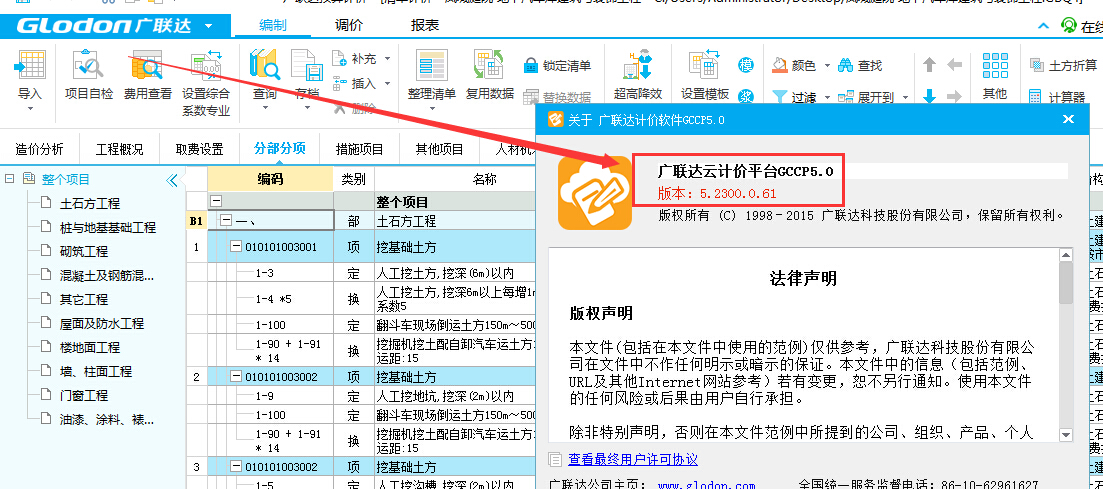Click the 存档 archive icon
This screenshot has width=1103, height=489.
click(307, 66)
